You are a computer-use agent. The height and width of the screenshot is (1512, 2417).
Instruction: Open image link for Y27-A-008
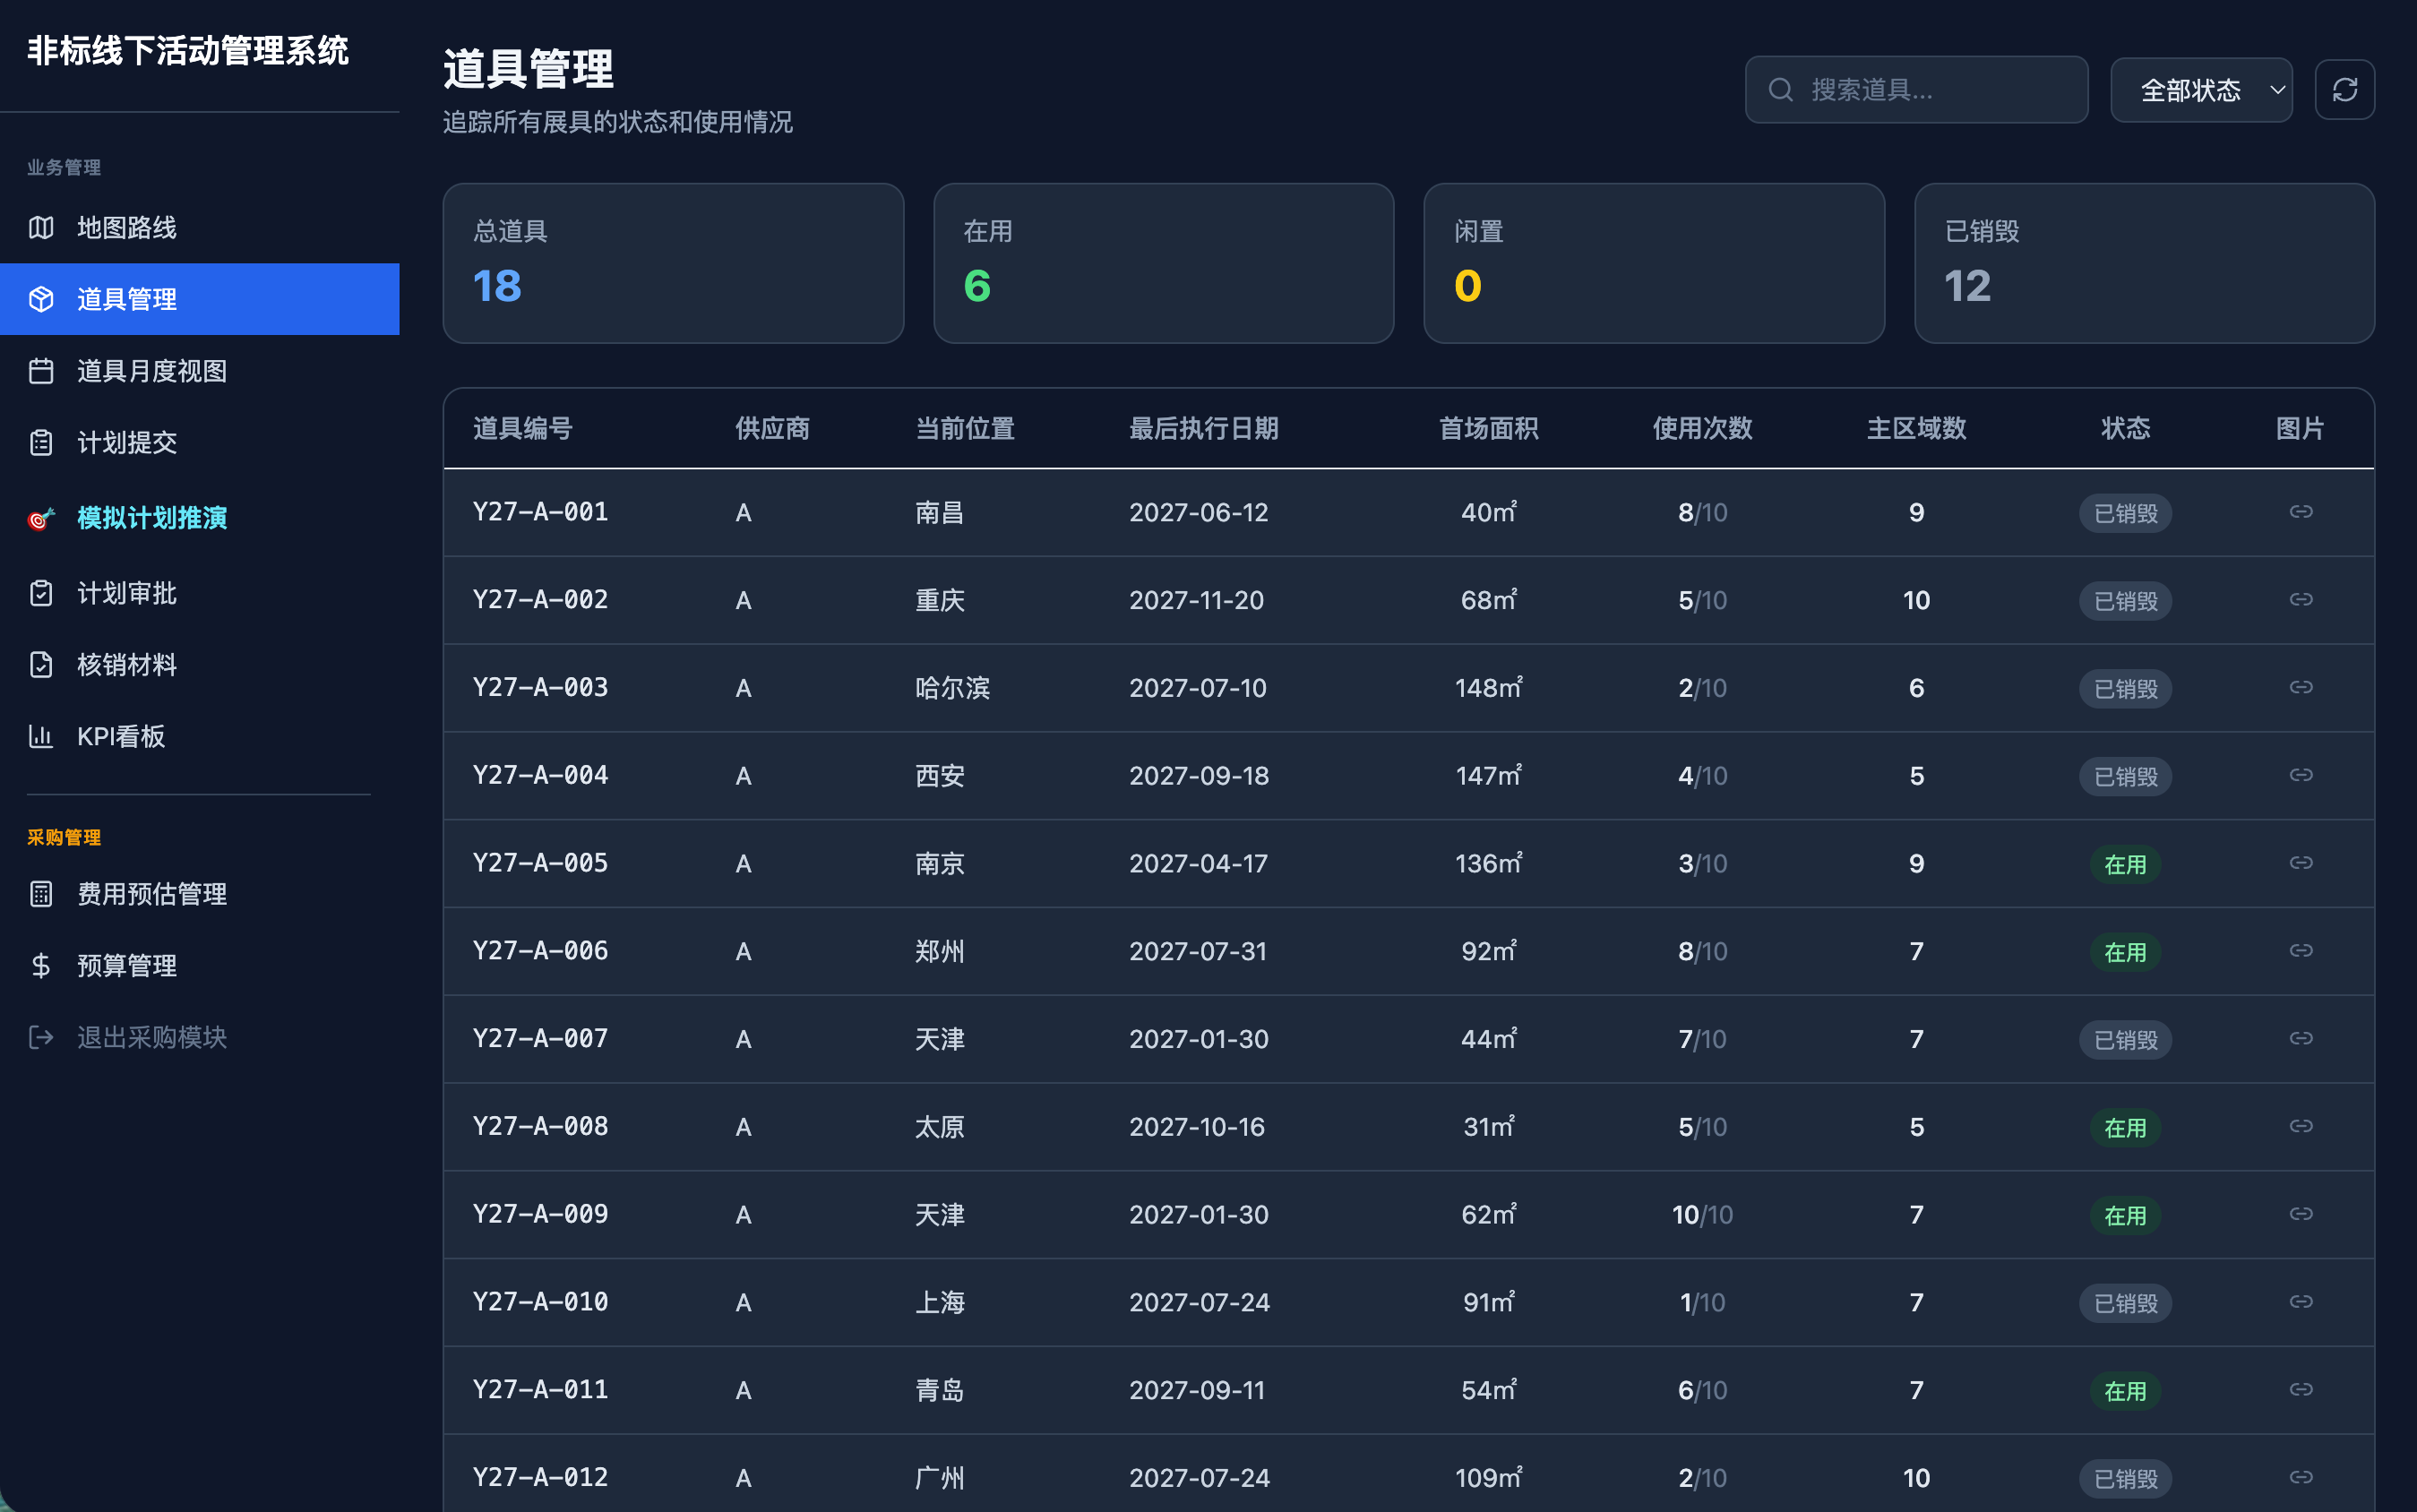2300,1126
